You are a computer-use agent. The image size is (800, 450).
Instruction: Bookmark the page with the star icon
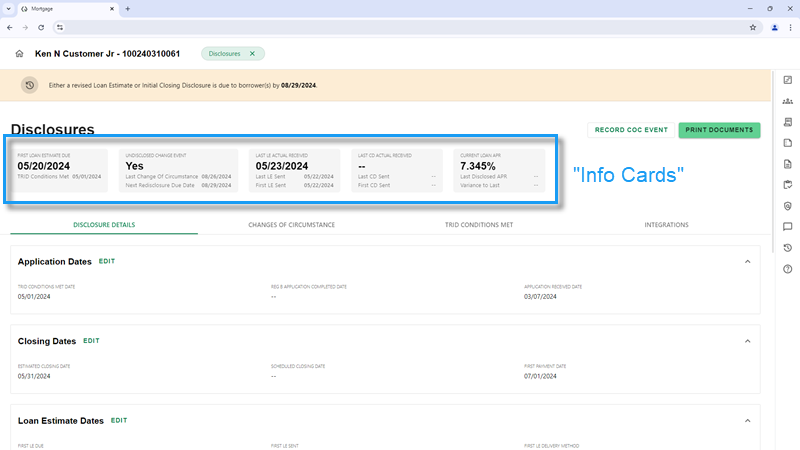[x=753, y=28]
